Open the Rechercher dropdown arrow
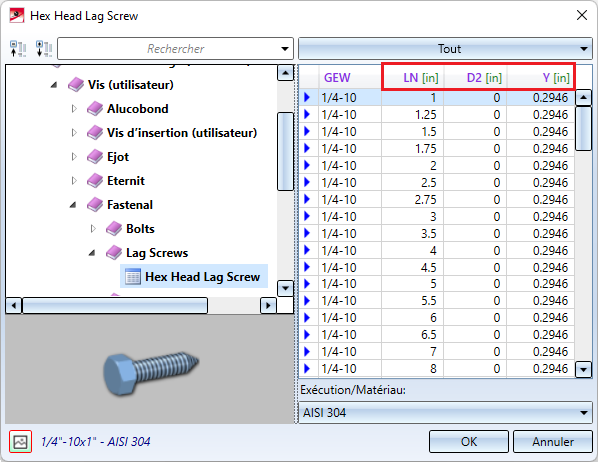This screenshot has height=462, width=598. (x=285, y=49)
